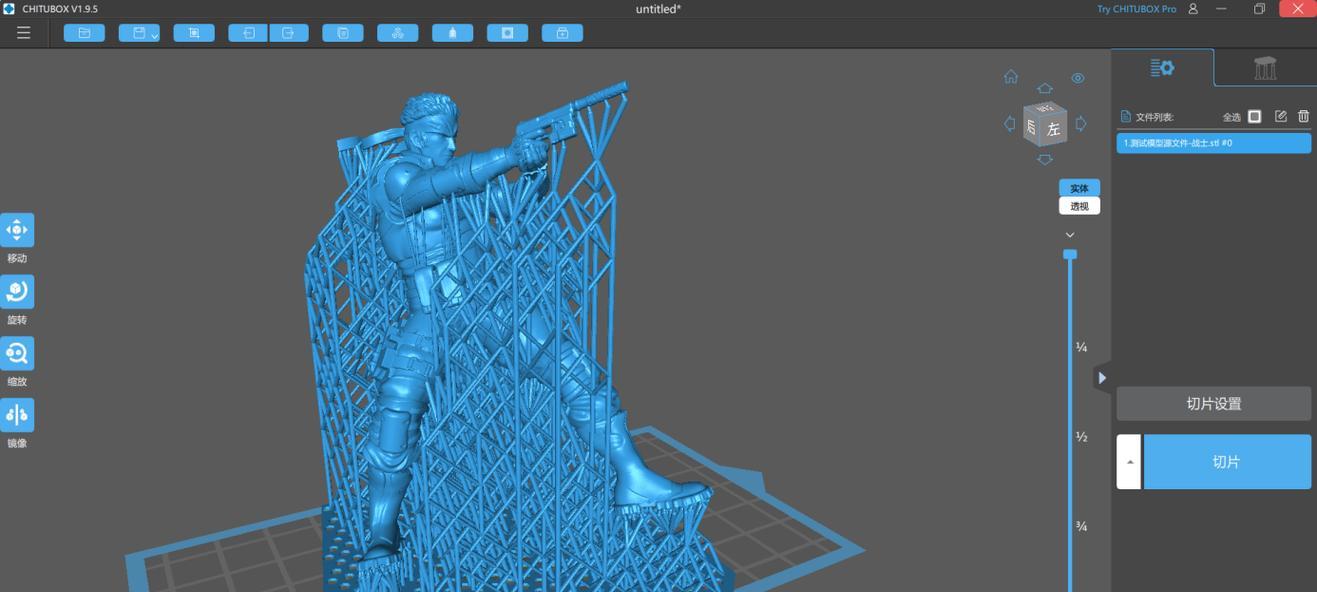Click the edit file list icon
This screenshot has height=592, width=1317.
point(1281,117)
